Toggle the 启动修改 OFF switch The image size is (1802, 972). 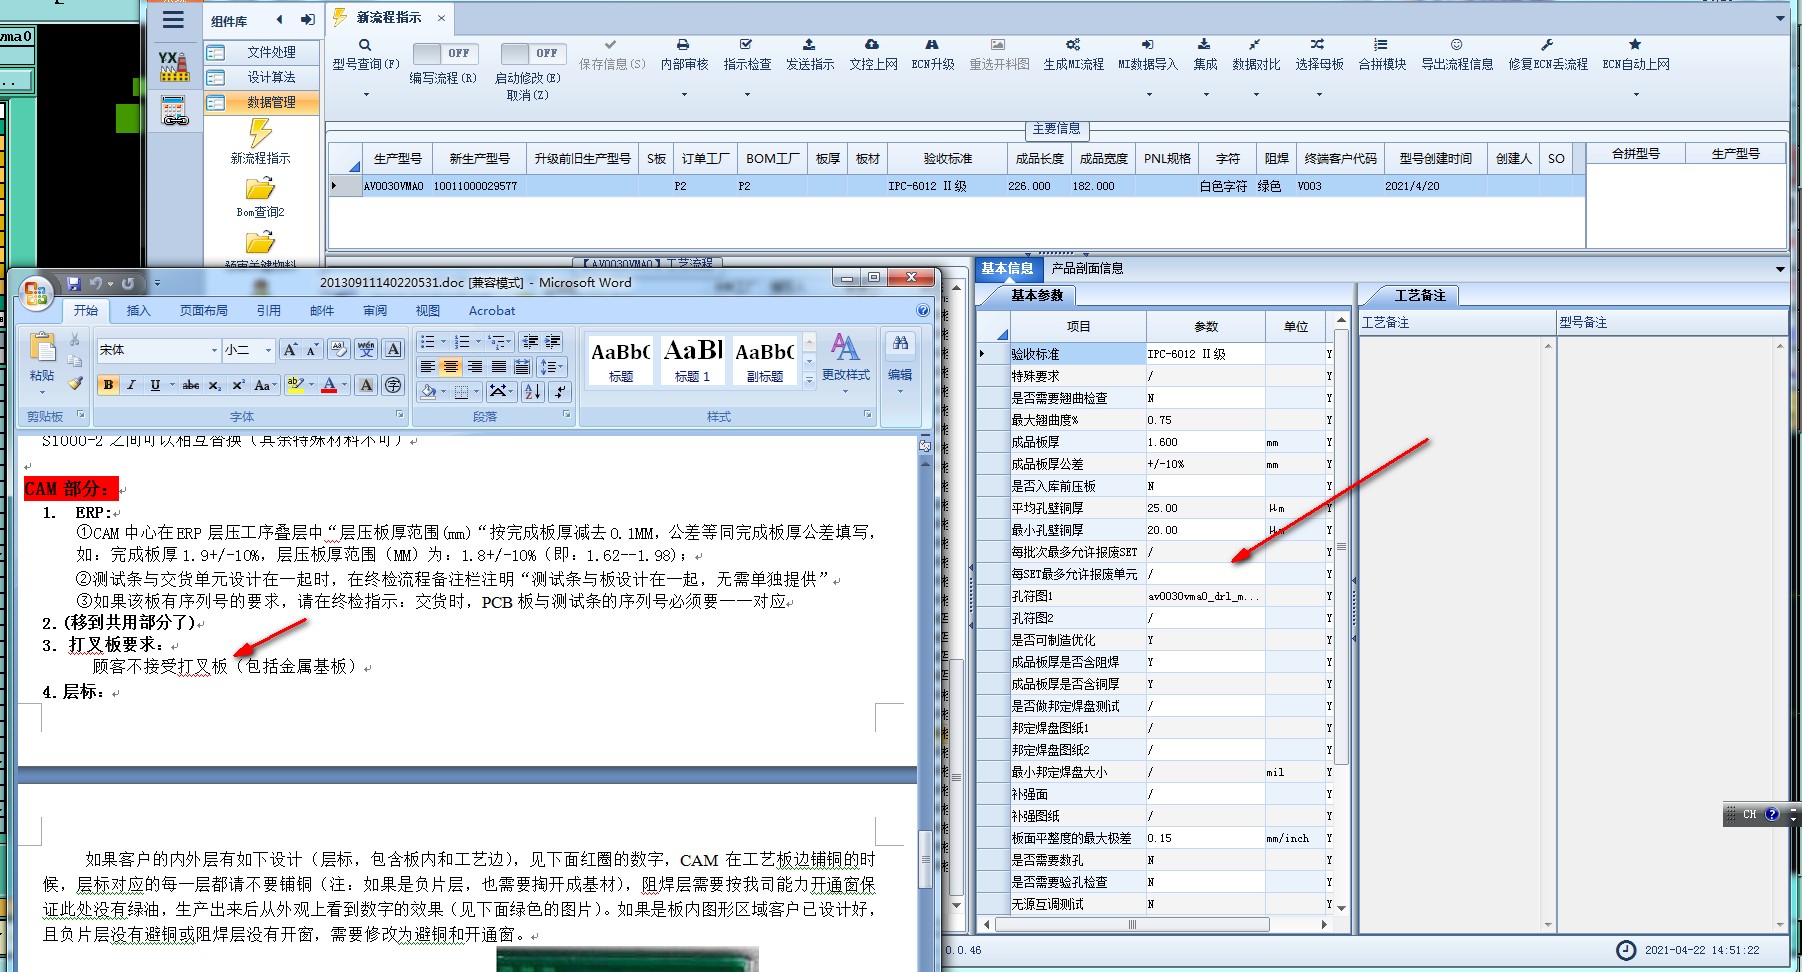coord(534,53)
